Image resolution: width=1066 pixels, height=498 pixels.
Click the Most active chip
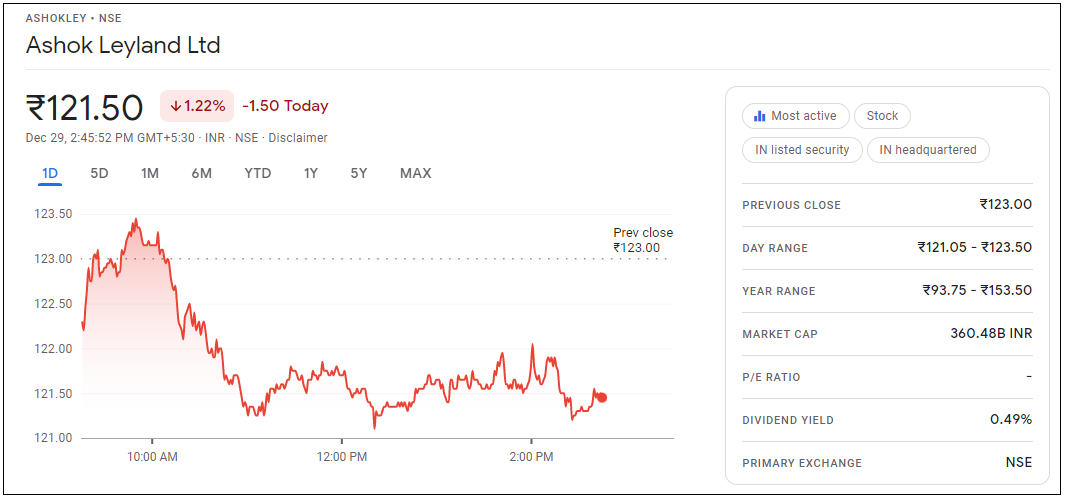point(796,116)
